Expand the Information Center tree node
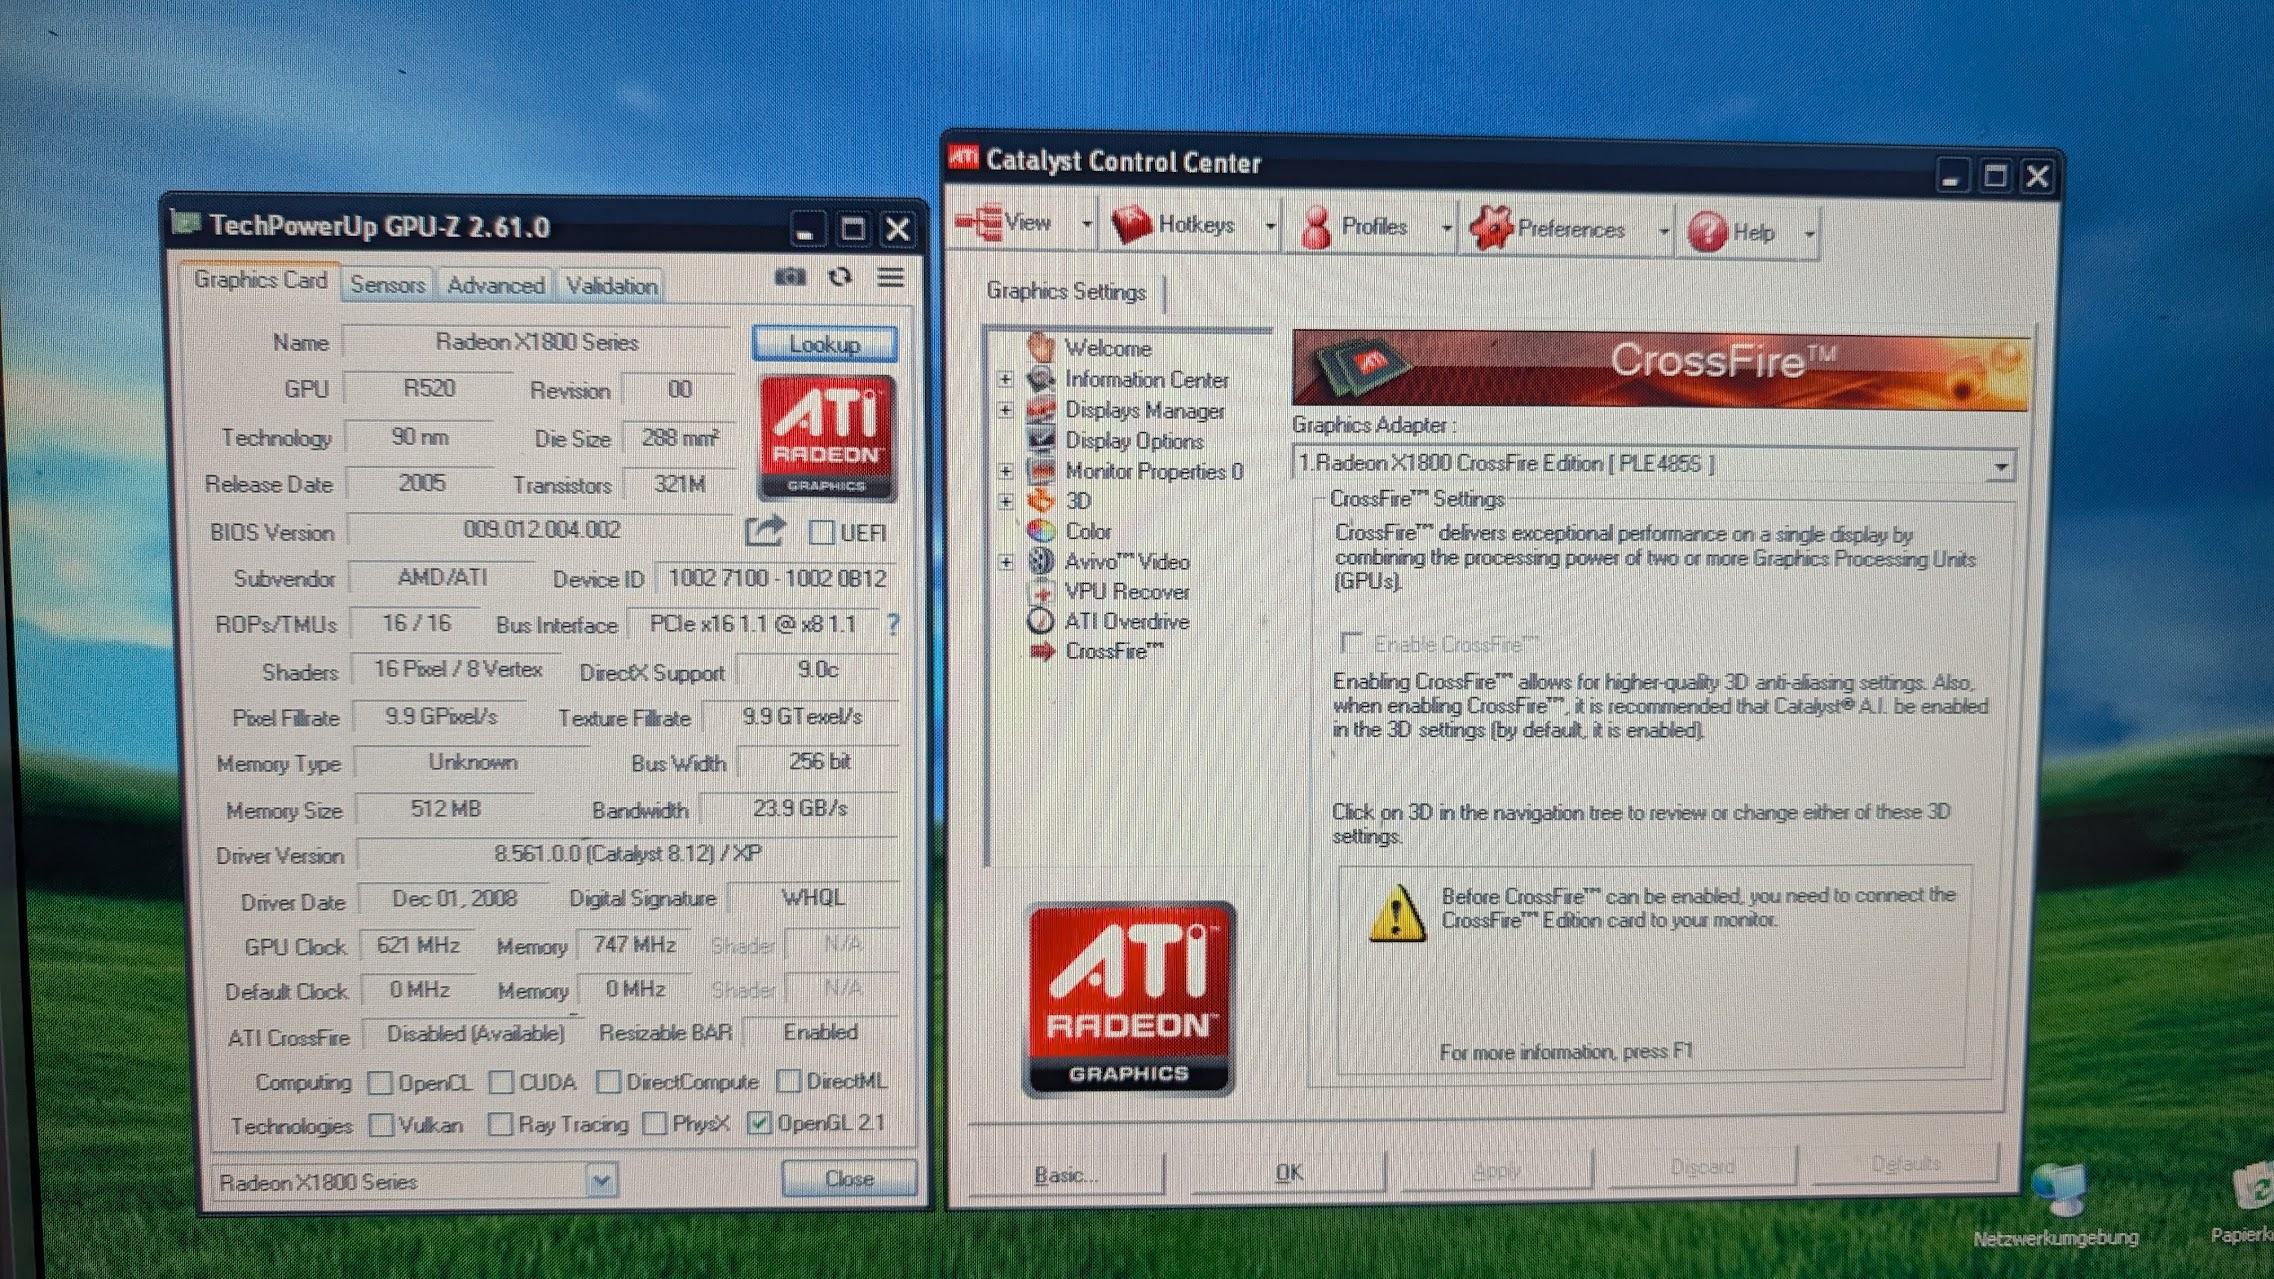 point(1005,379)
